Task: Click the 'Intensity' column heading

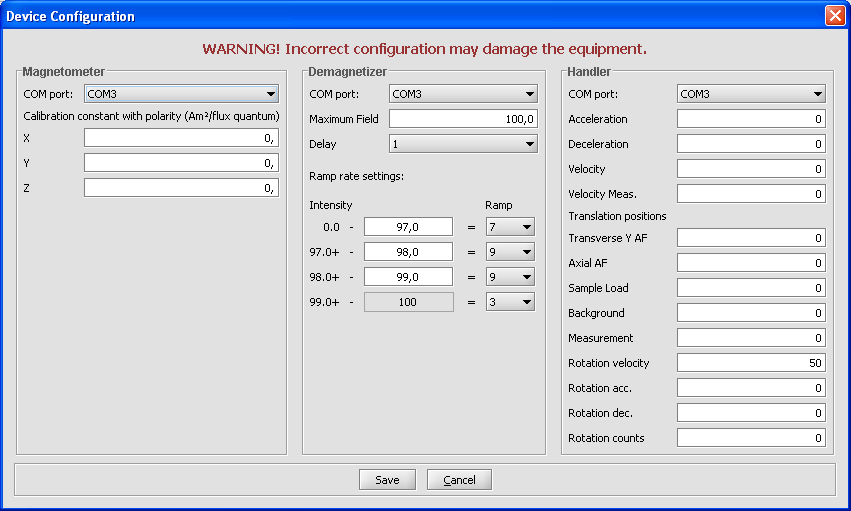Action: (x=331, y=205)
